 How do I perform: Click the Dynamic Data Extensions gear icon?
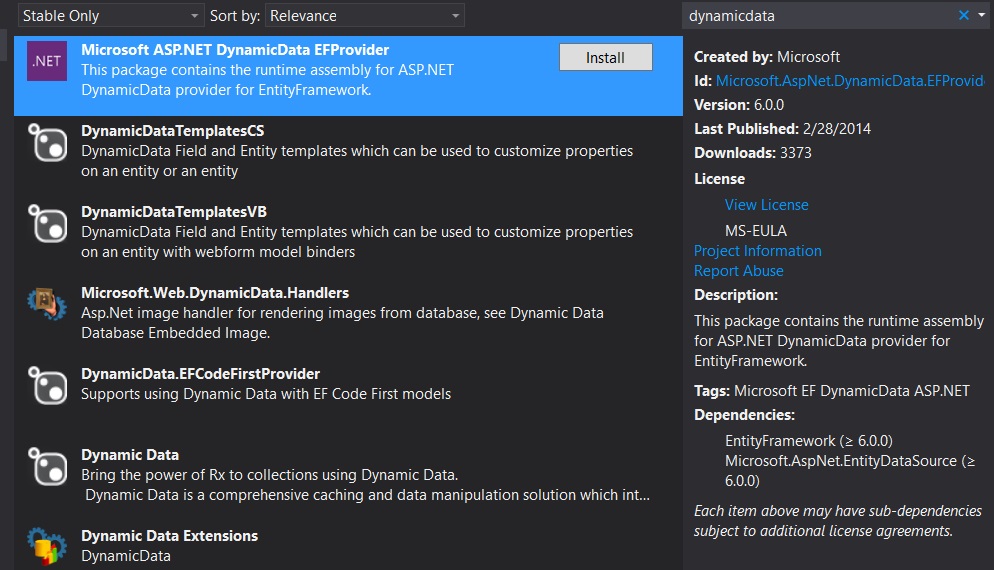[47, 546]
